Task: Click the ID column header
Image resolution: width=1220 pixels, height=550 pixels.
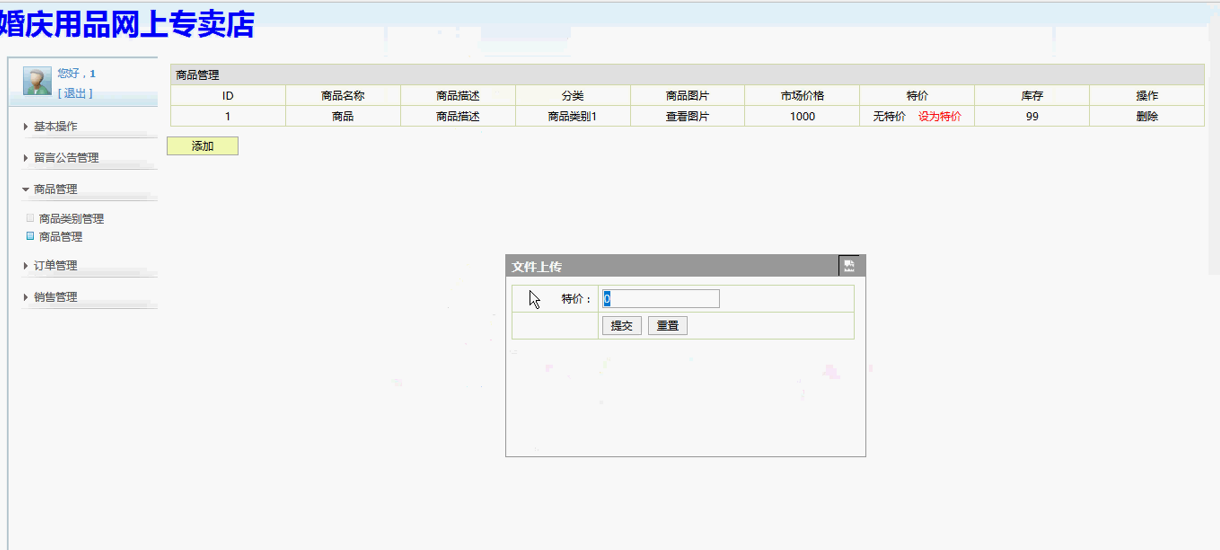Action: tap(228, 96)
